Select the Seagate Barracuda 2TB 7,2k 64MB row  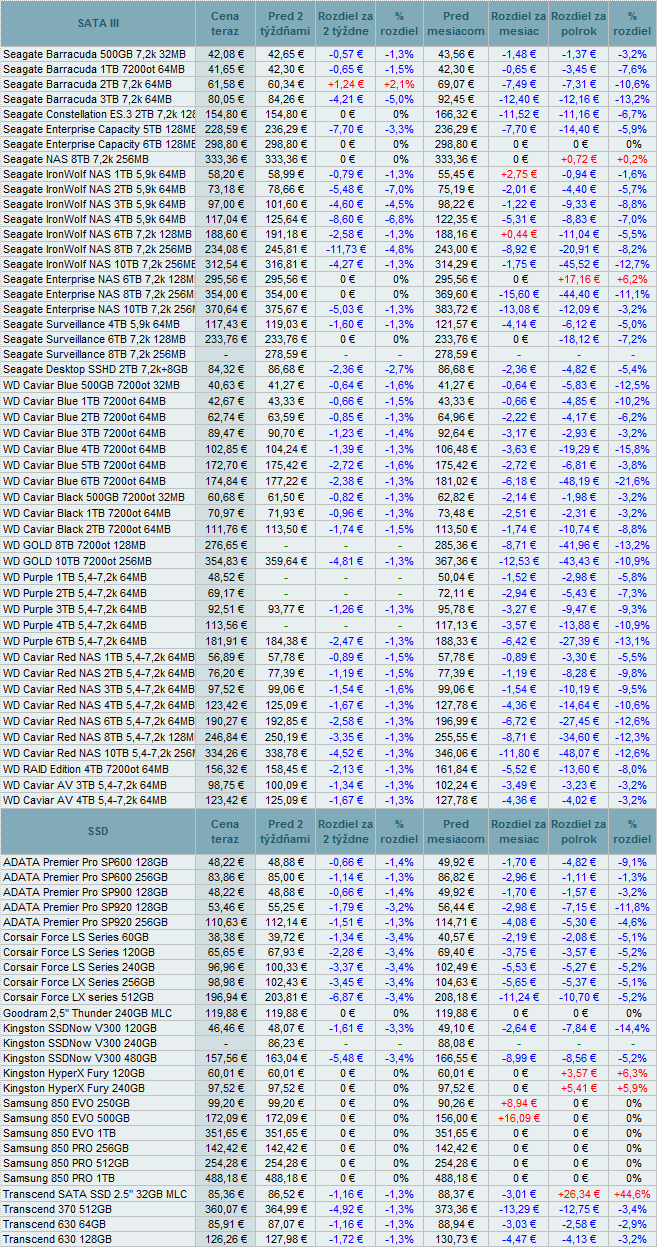pos(328,84)
